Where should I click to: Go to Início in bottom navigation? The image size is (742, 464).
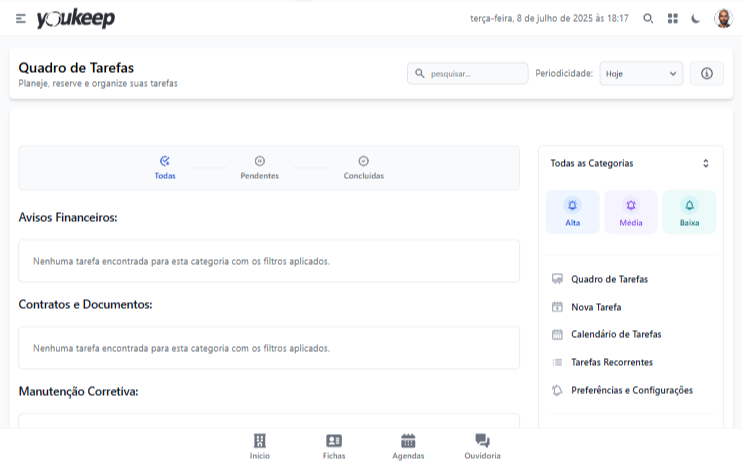click(259, 446)
